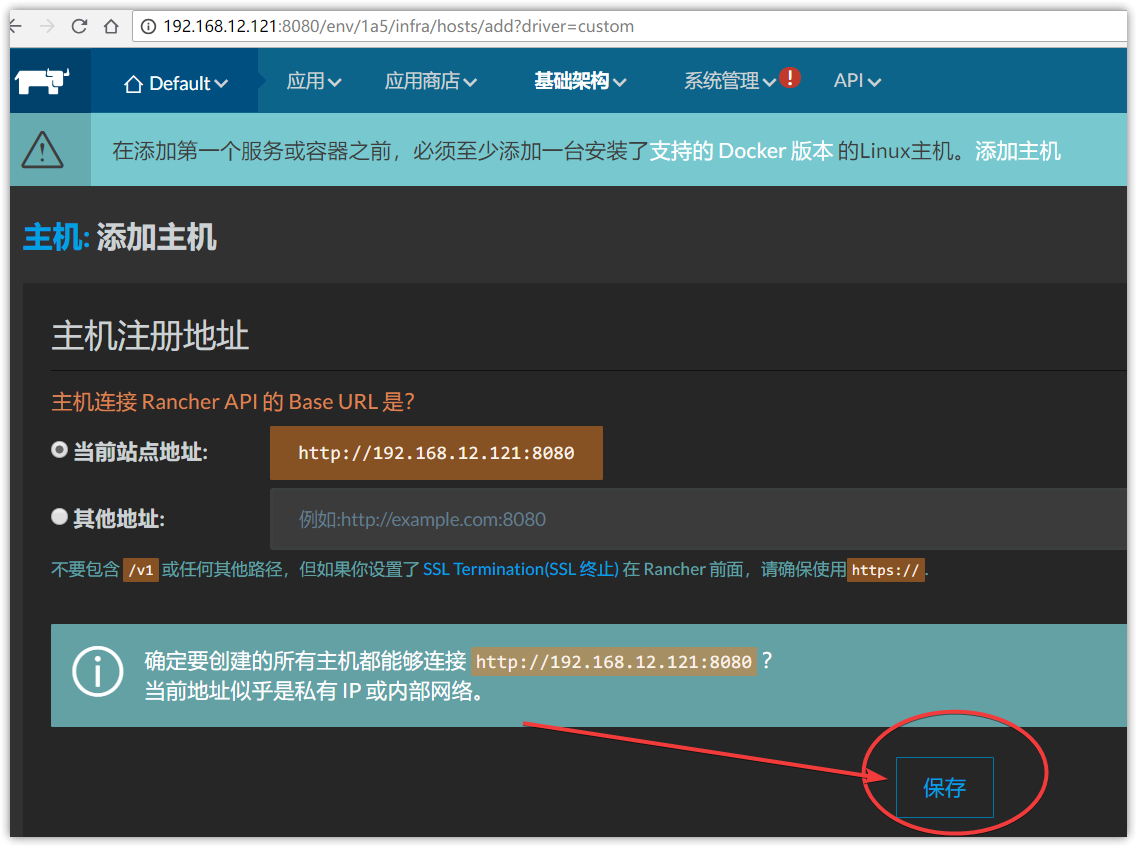Click the https:// code snippet
Viewport: 1137px width, 847px height.
point(885,570)
